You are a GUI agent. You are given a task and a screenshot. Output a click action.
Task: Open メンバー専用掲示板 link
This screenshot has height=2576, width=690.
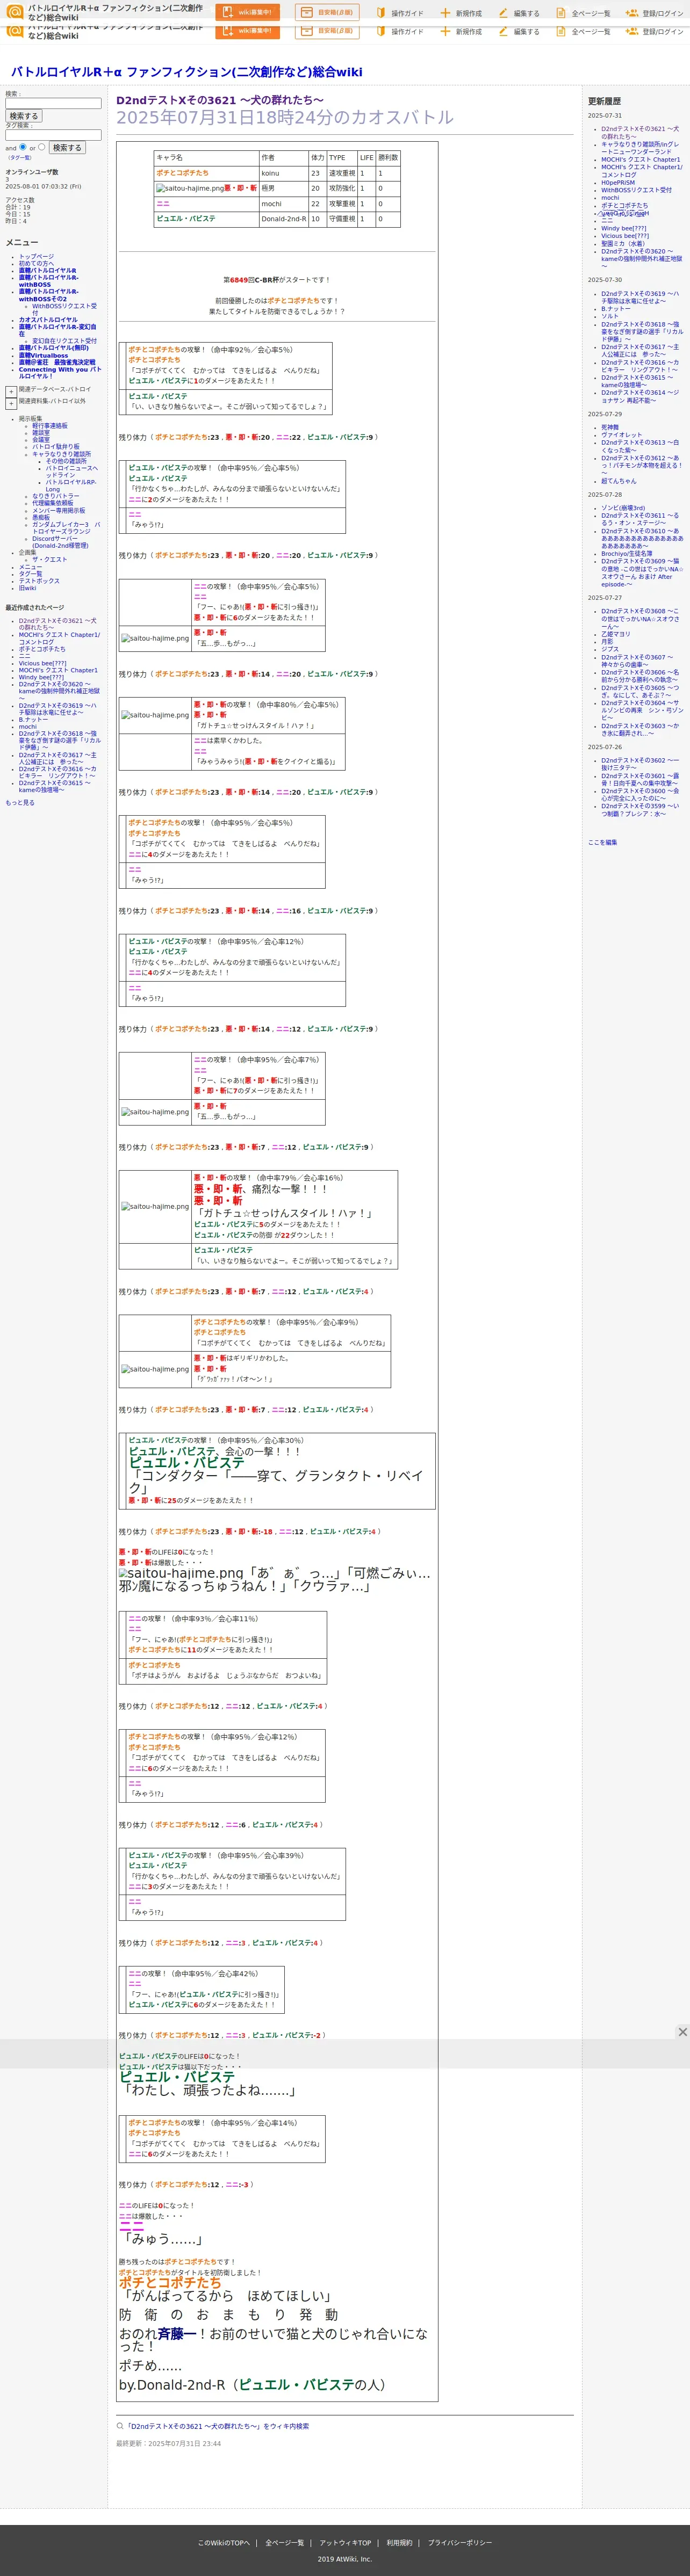click(59, 510)
